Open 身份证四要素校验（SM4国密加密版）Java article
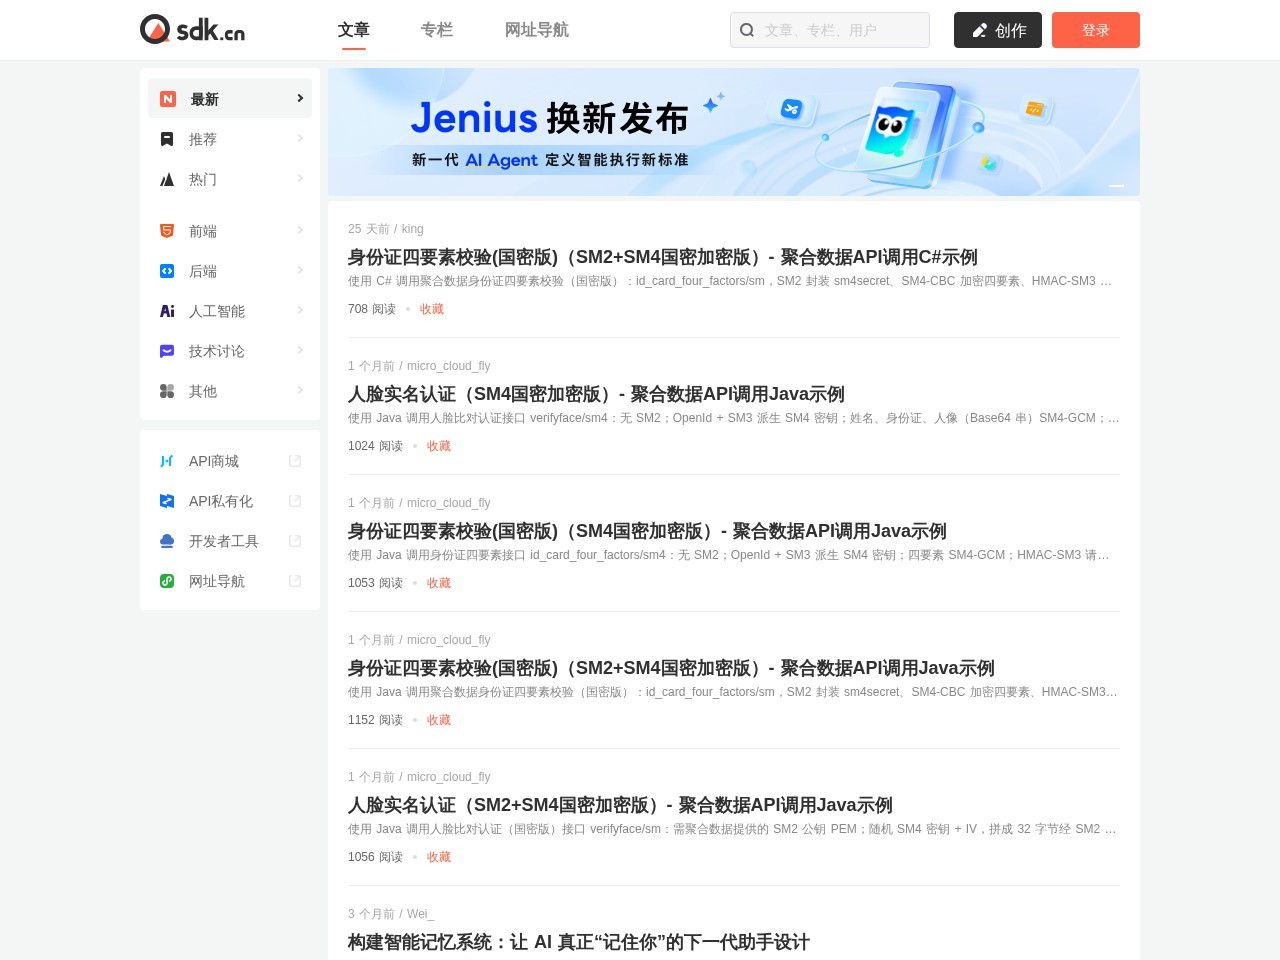The width and height of the screenshot is (1280, 960). coord(647,531)
